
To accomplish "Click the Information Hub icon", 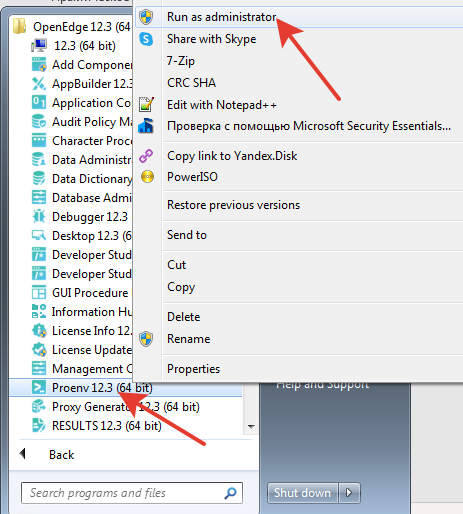I will click(39, 312).
